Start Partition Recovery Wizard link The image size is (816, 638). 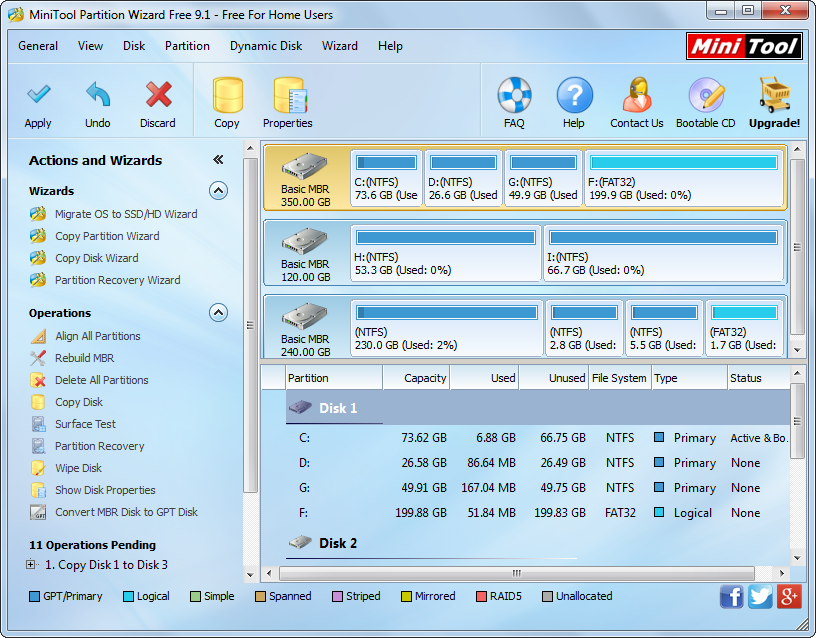click(x=118, y=280)
